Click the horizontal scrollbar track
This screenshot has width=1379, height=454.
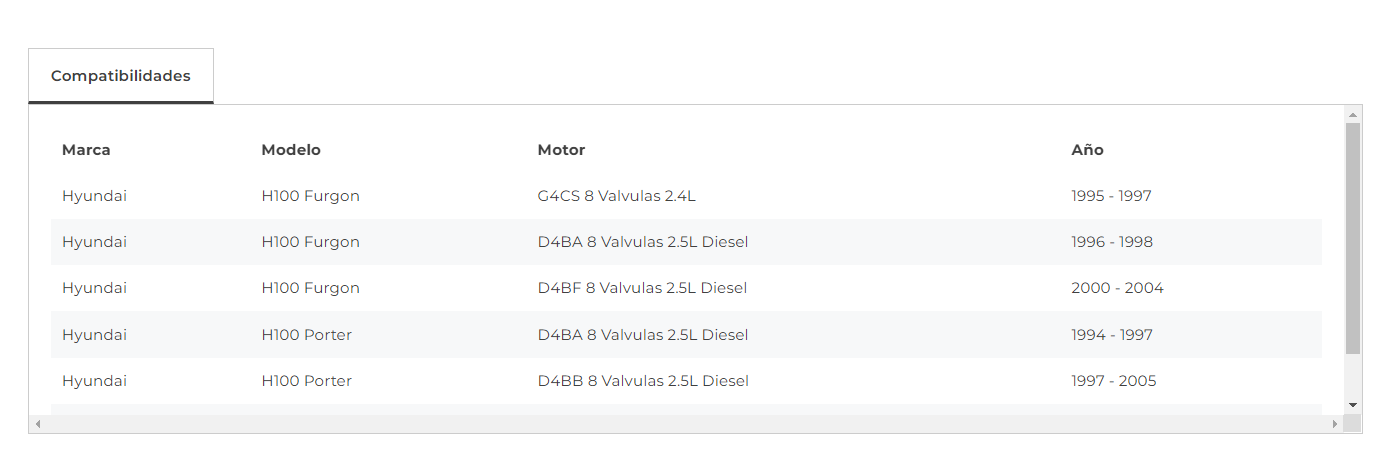(x=686, y=424)
